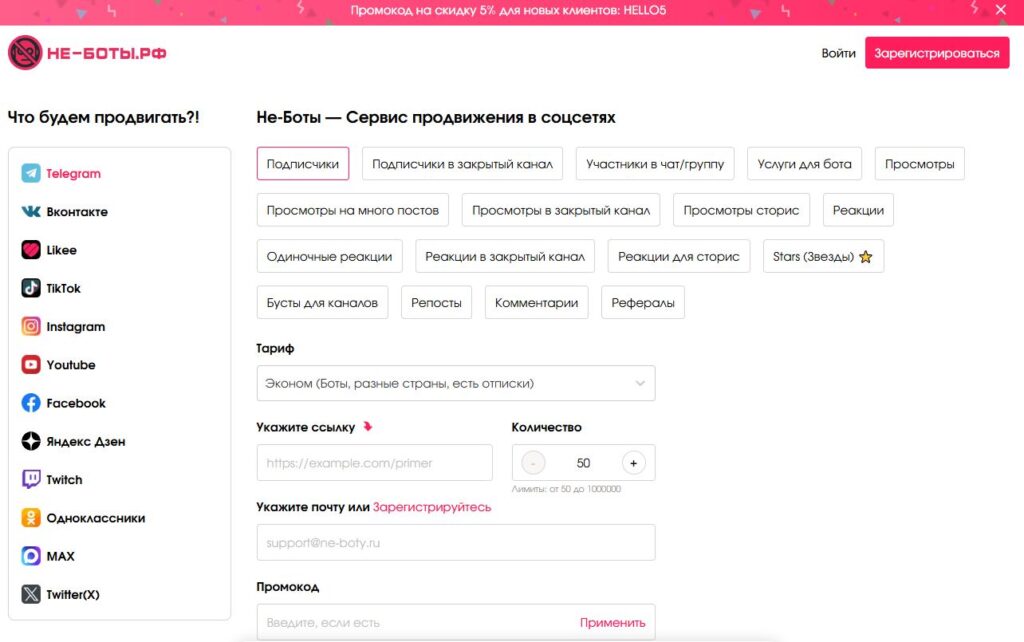1024x642 pixels.
Task: Choose Одиночные реакции
Action: [x=329, y=257]
